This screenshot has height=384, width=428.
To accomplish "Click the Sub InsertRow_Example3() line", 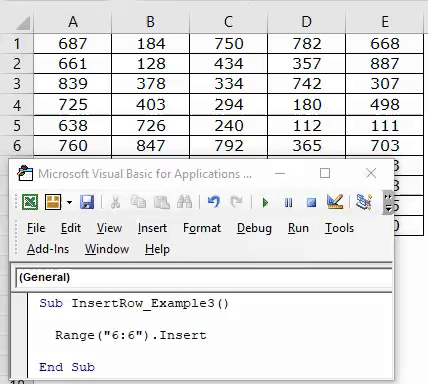I will pyautogui.click(x=134, y=303).
